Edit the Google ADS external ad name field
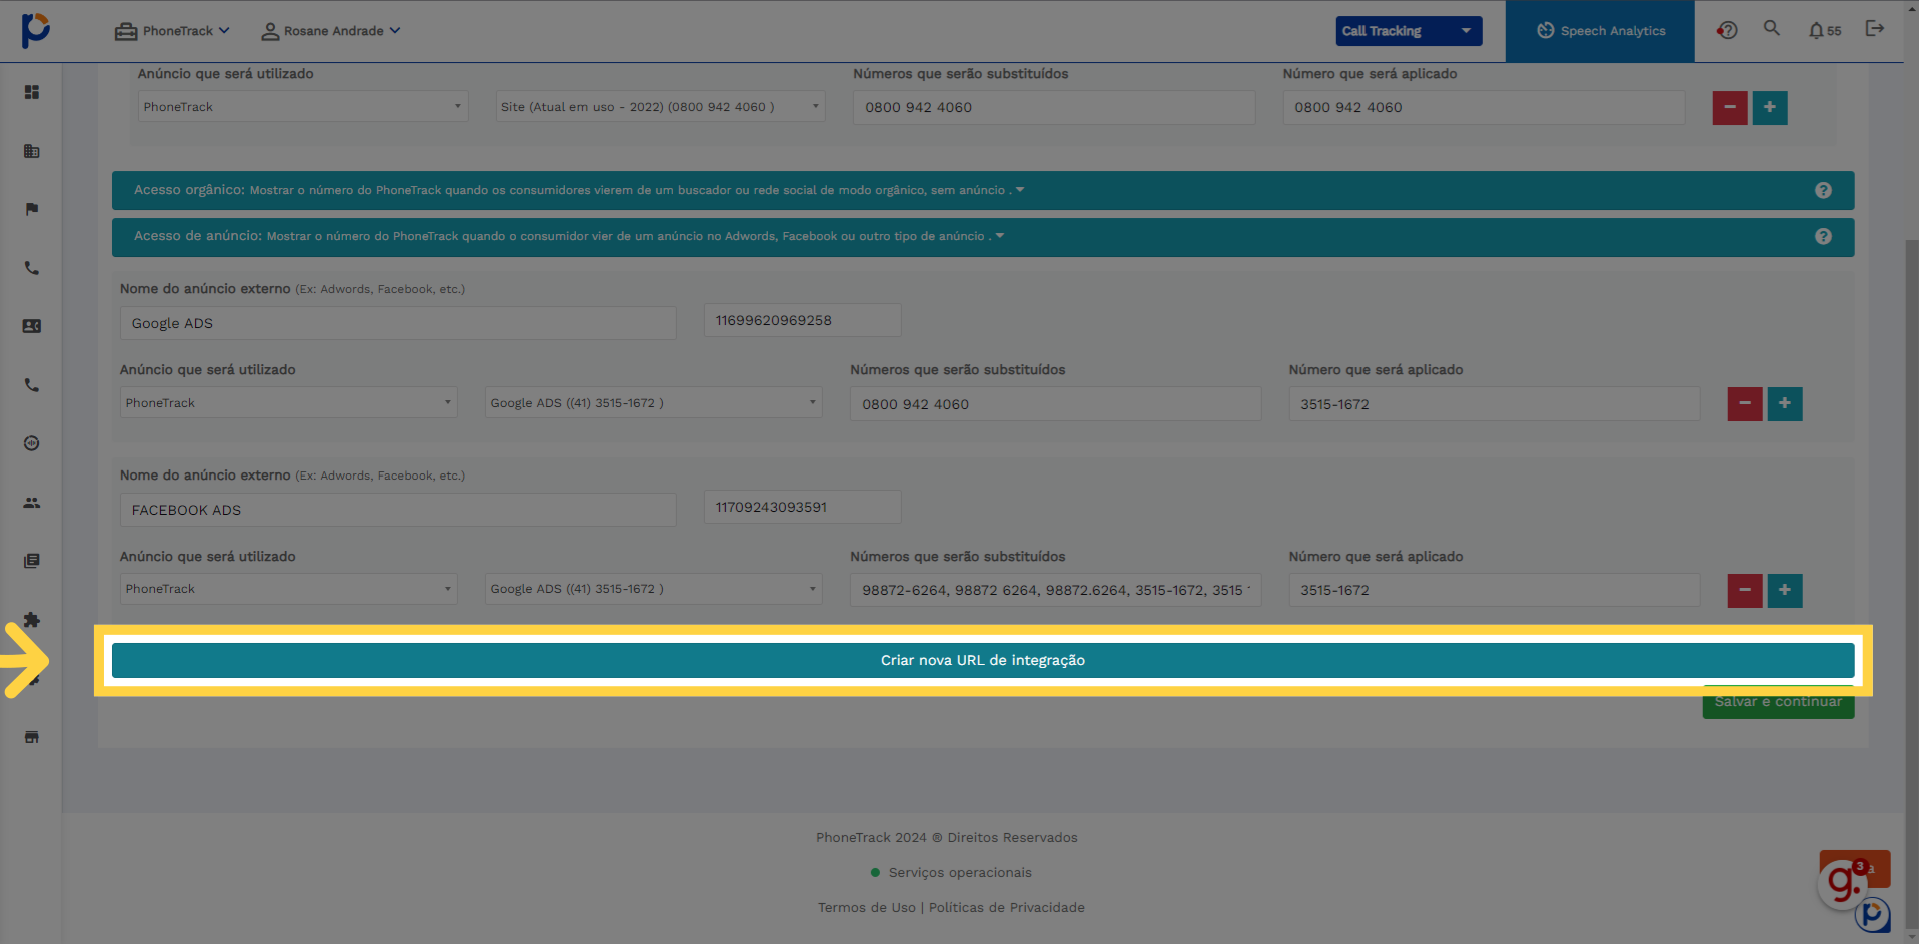The height and width of the screenshot is (944, 1919). tap(398, 323)
